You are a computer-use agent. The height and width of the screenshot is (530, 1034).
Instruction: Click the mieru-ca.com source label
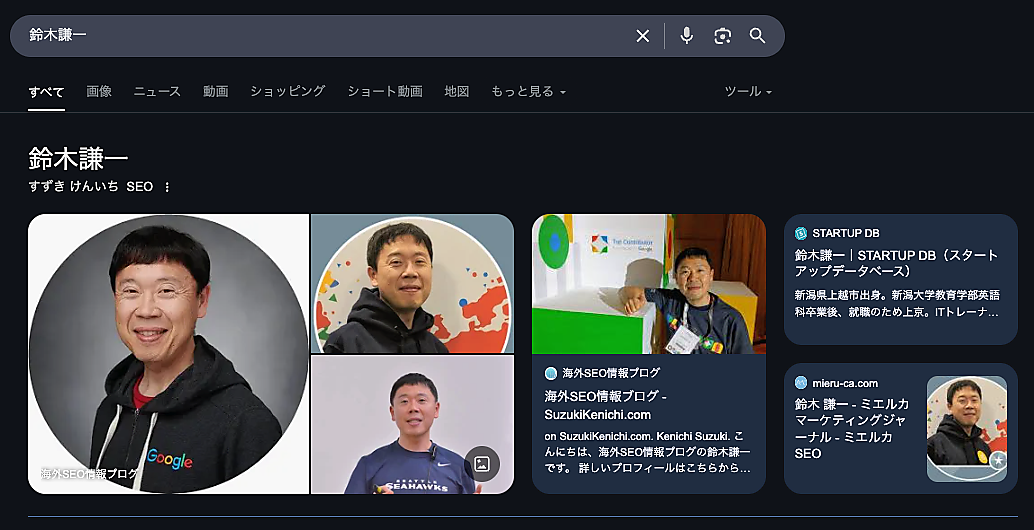(845, 383)
